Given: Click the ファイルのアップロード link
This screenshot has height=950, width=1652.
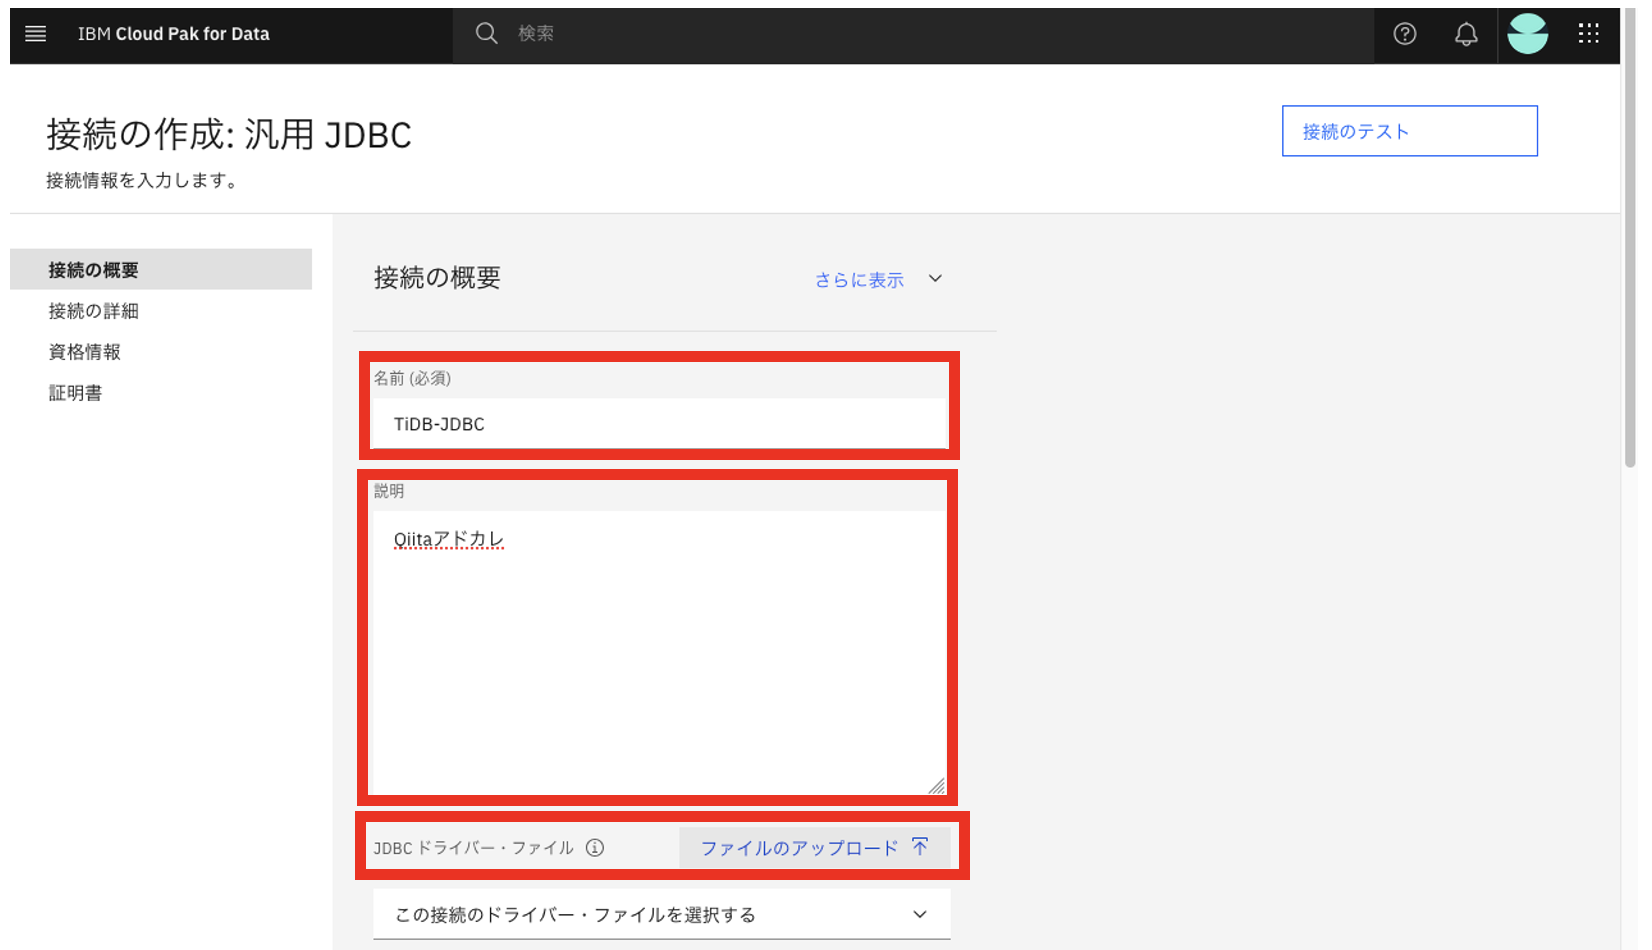Looking at the screenshot, I should tap(797, 846).
